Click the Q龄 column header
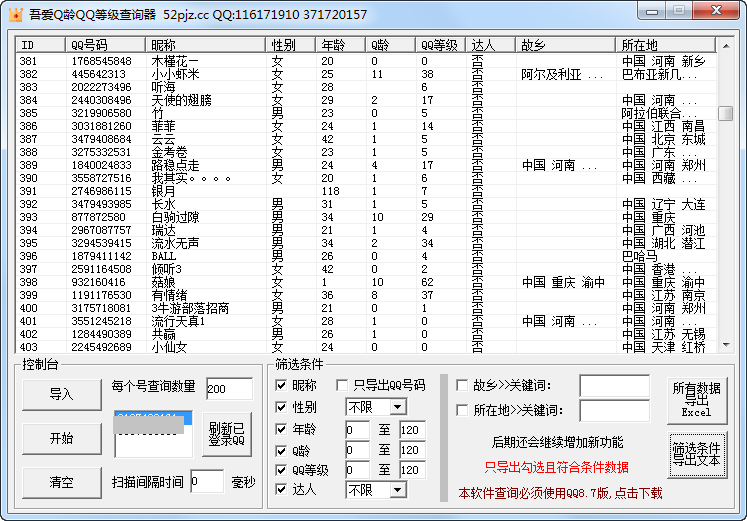This screenshot has width=747, height=521. coord(391,45)
